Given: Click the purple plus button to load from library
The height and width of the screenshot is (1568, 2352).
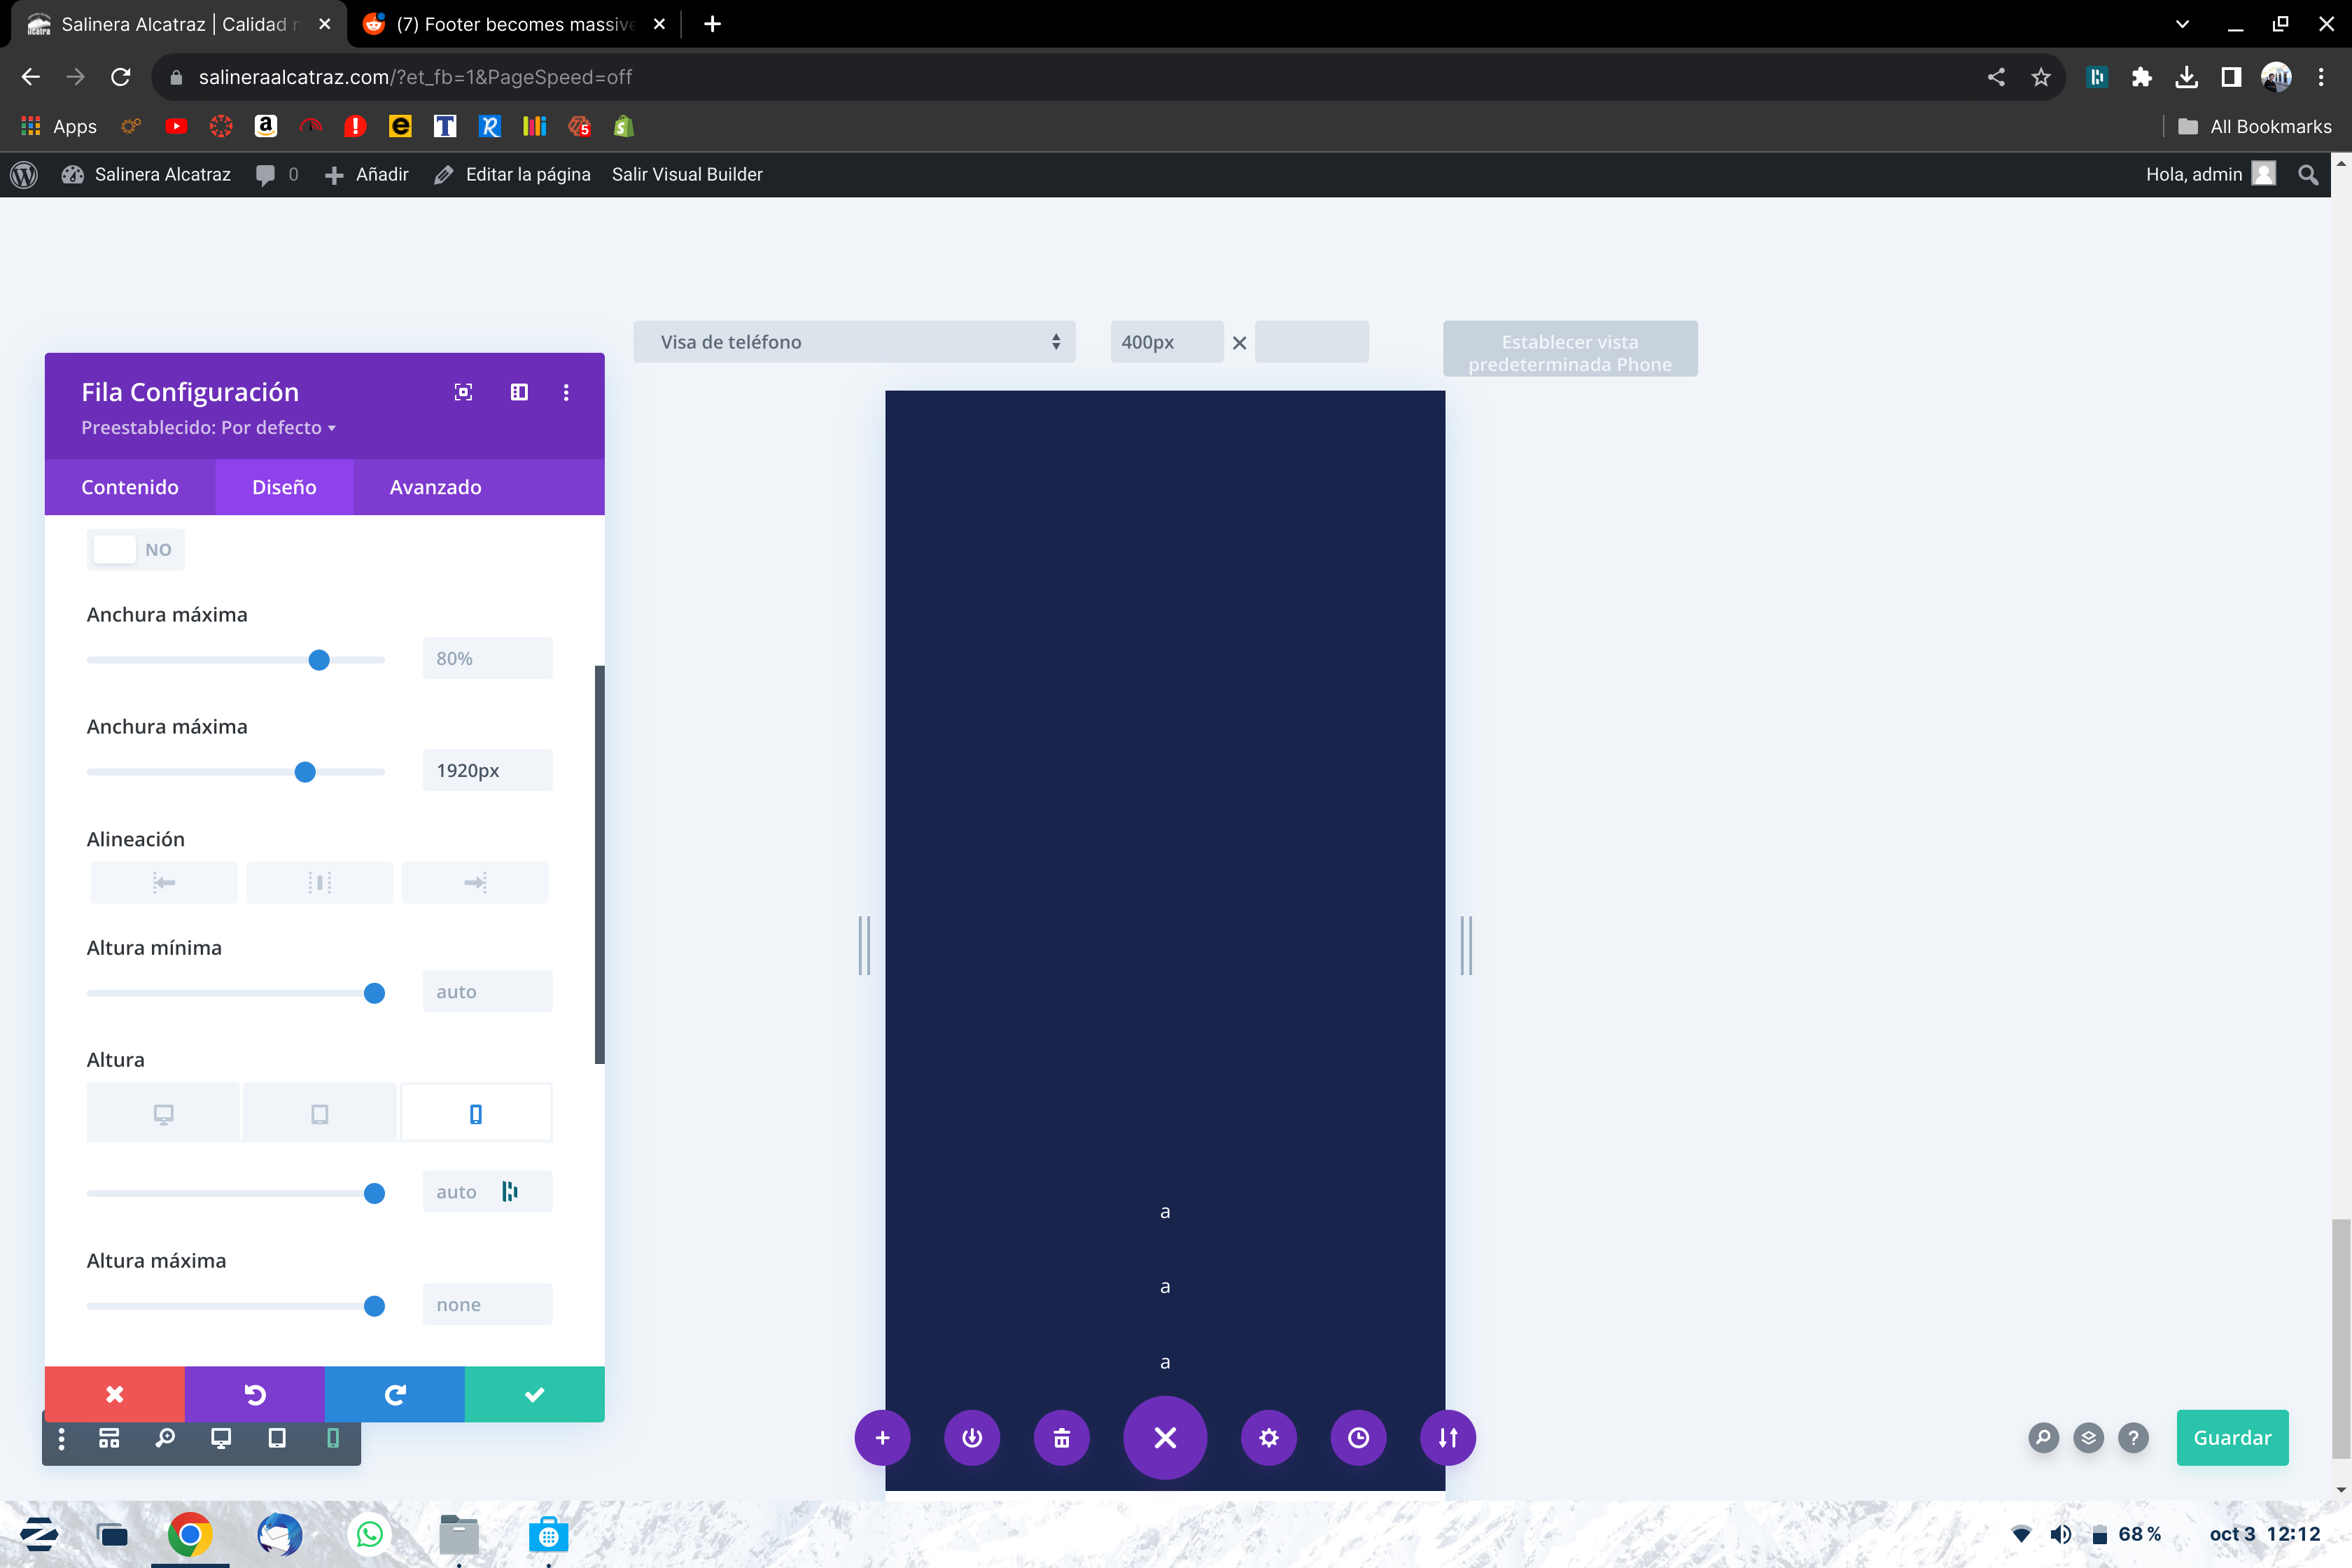Looking at the screenshot, I should (882, 1437).
